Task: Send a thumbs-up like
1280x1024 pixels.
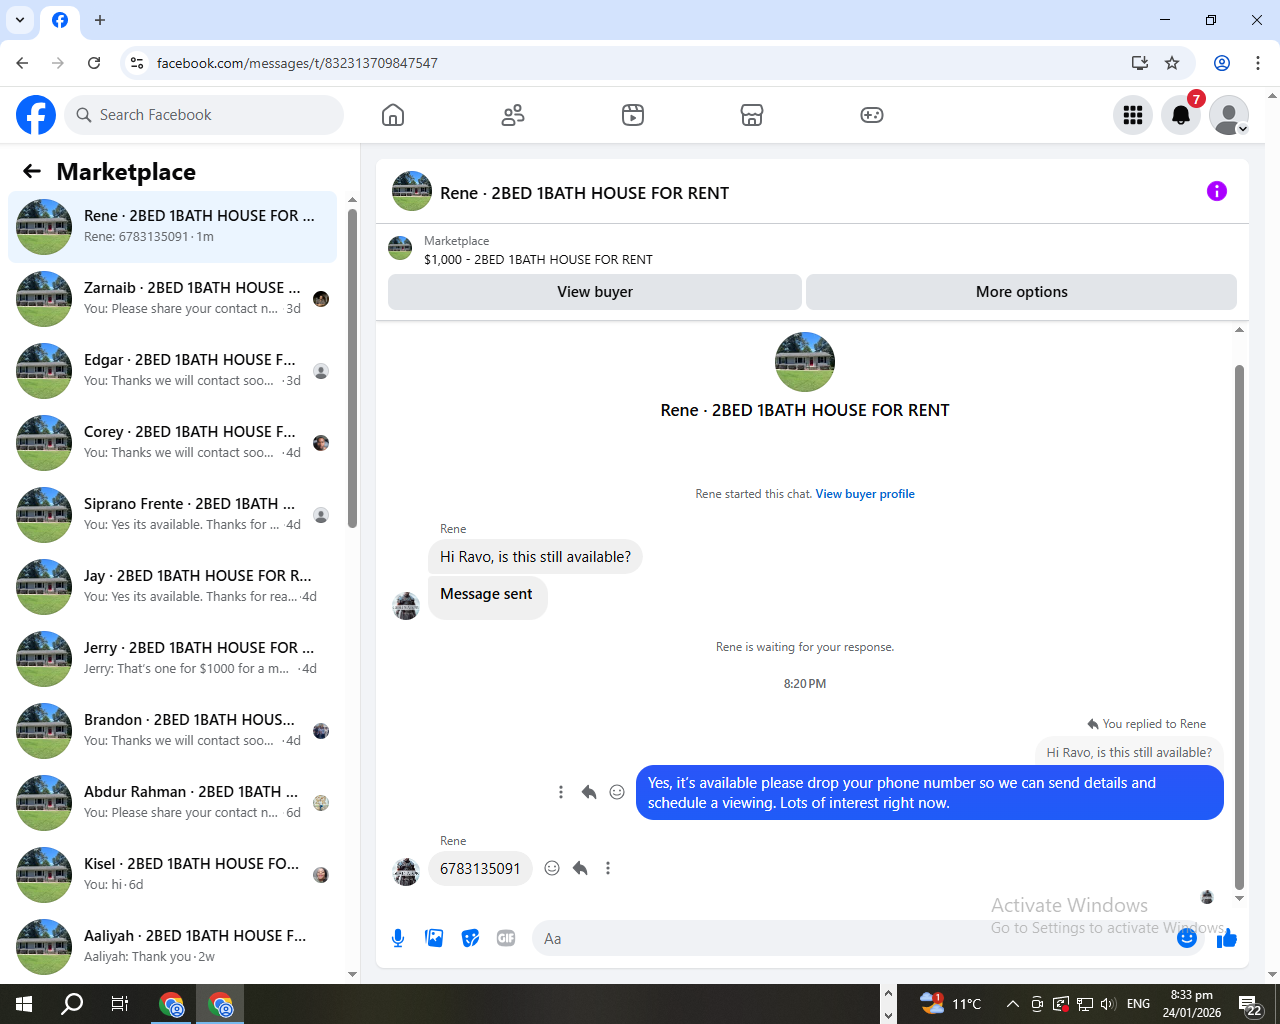Action: coord(1227,938)
